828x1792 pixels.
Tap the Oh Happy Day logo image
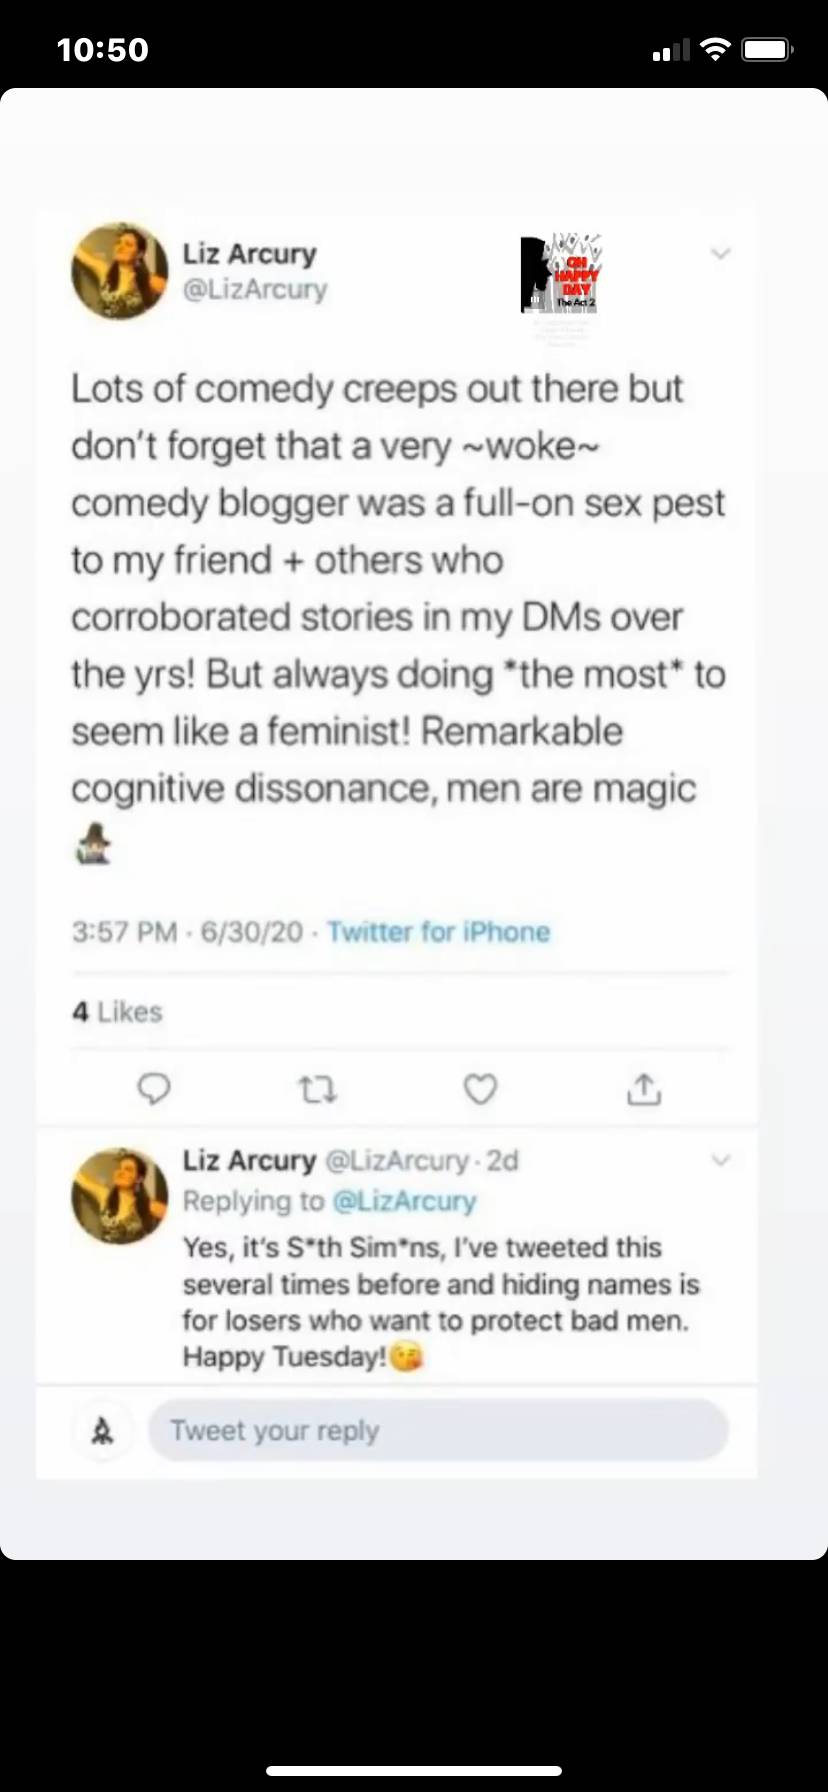(562, 273)
